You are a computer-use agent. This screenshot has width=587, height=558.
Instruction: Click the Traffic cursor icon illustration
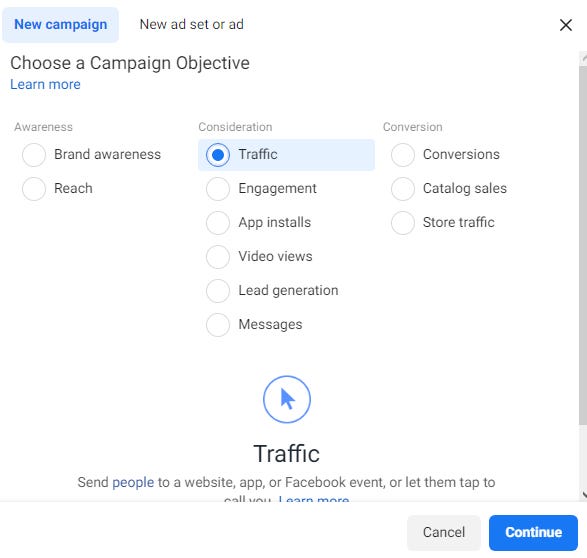click(287, 399)
